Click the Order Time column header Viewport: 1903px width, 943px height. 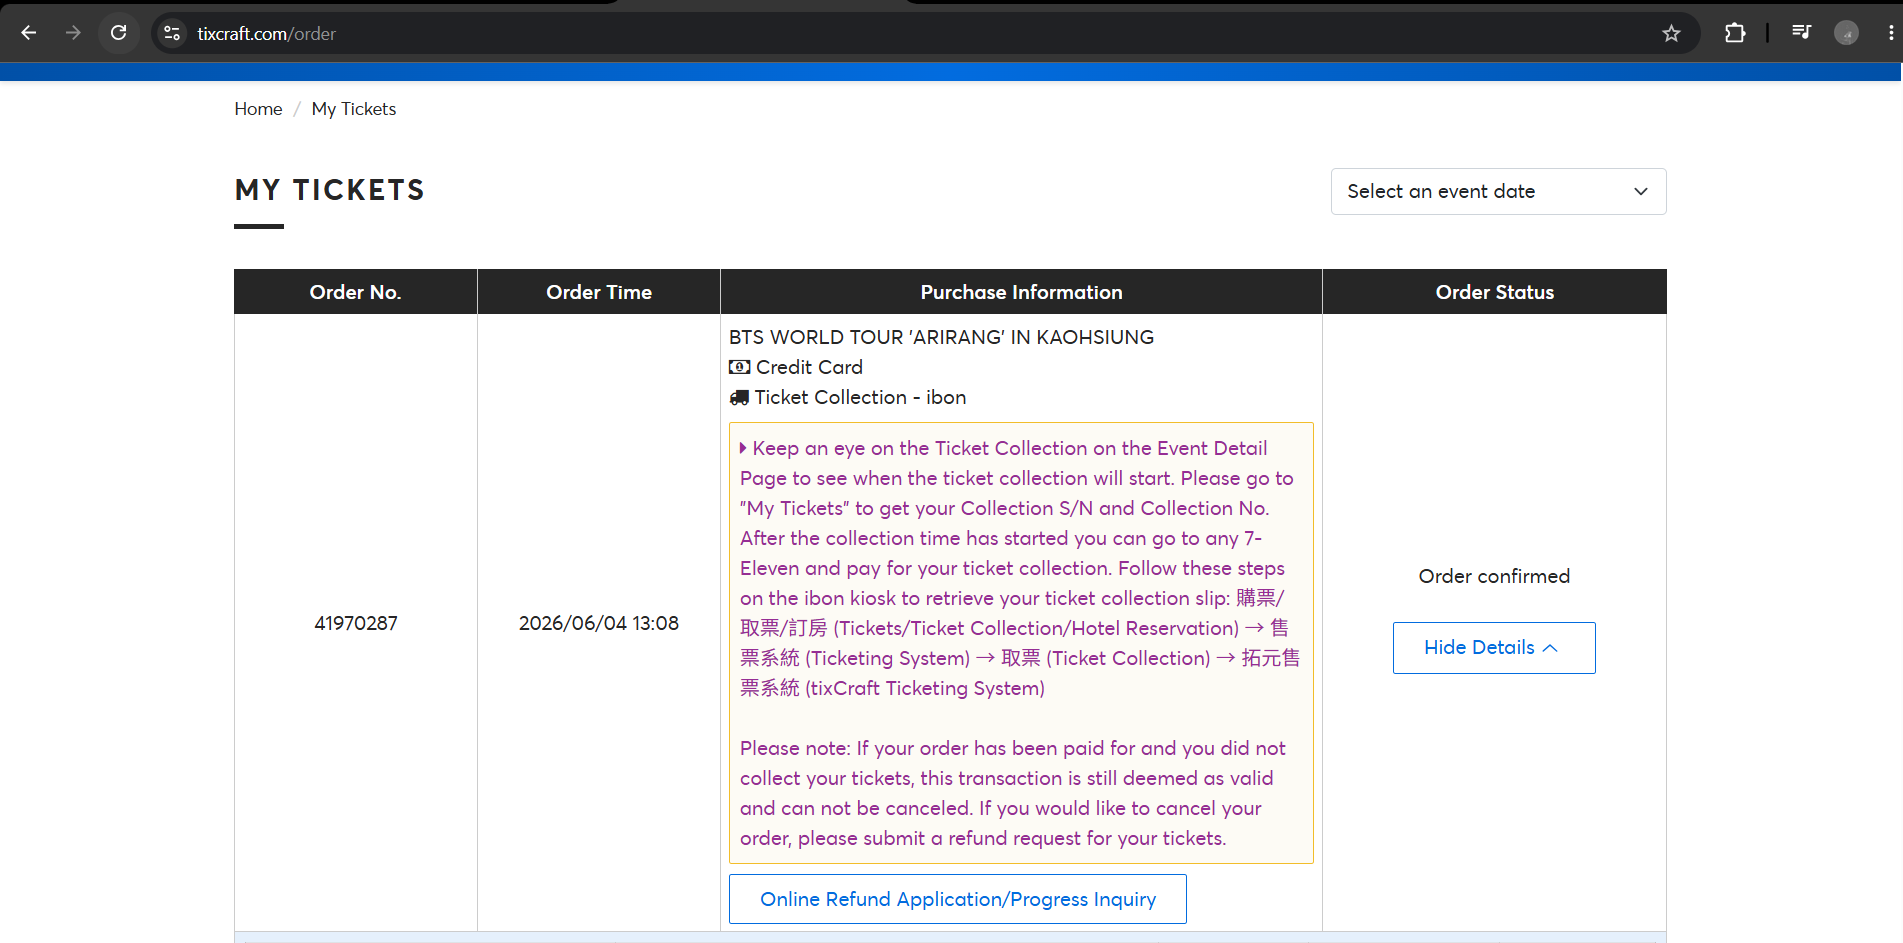pos(599,292)
